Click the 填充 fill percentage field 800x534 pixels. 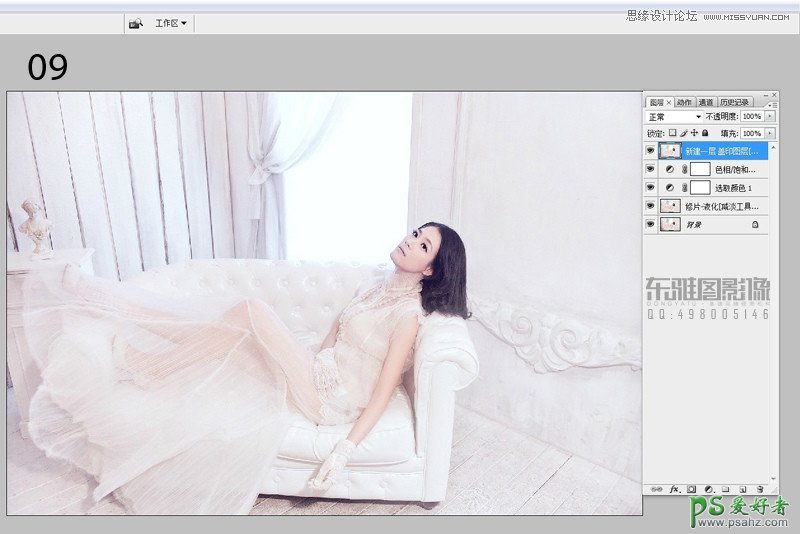coord(751,132)
